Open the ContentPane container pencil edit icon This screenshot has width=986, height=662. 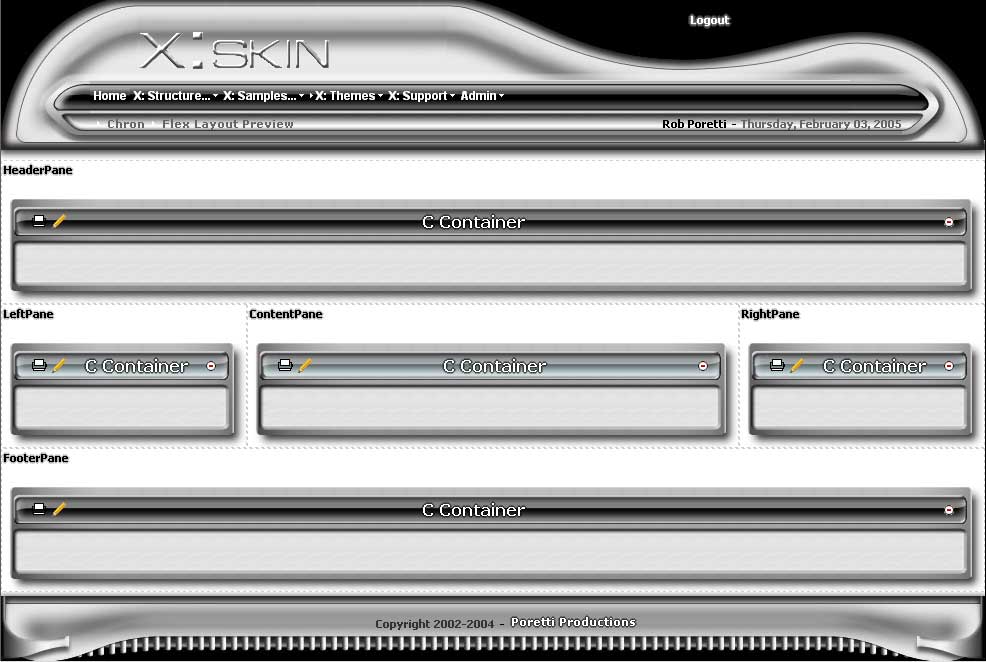click(305, 366)
